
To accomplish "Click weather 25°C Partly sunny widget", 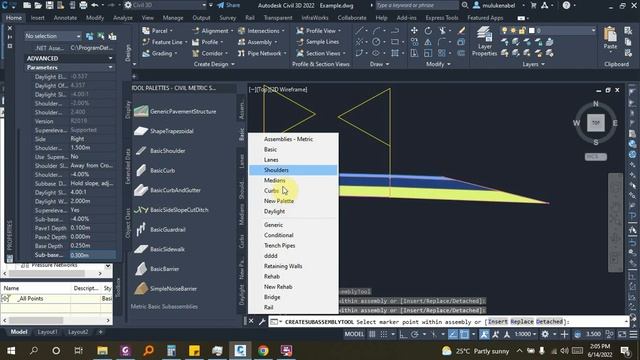I will (475, 351).
